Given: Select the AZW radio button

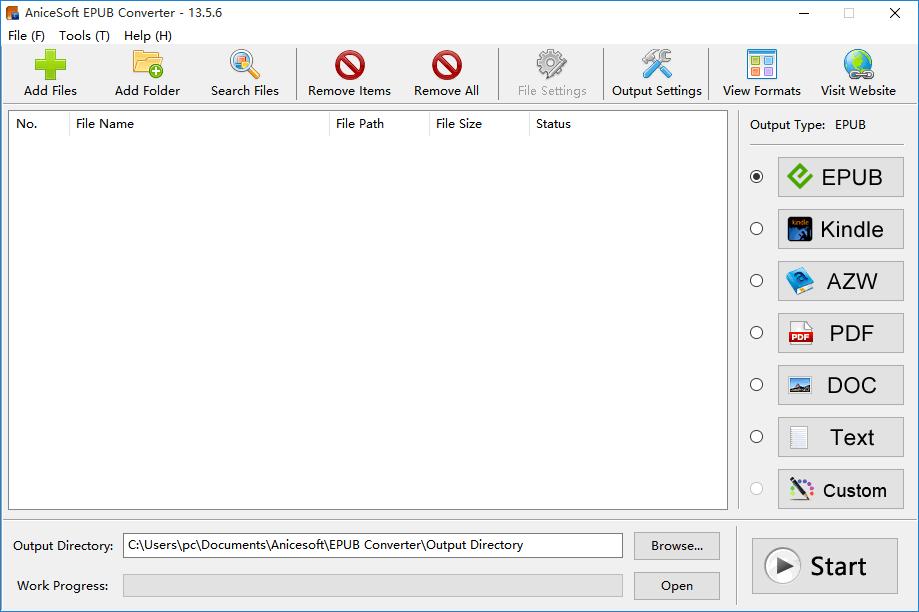Looking at the screenshot, I should click(757, 281).
